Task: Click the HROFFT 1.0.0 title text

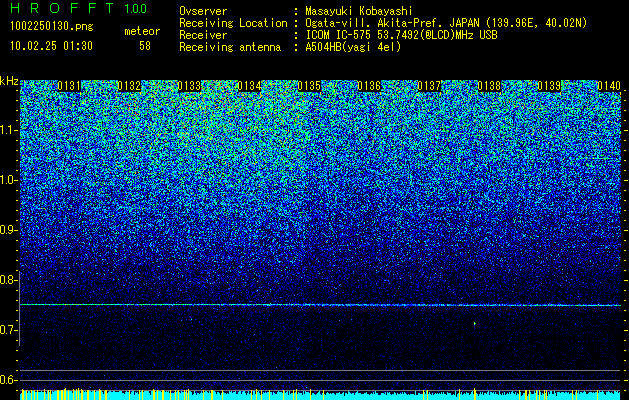Action: pyautogui.click(x=78, y=8)
